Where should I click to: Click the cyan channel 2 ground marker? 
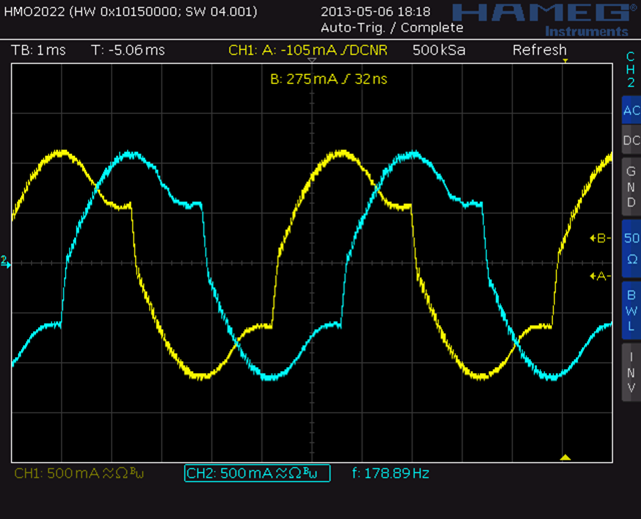click(x=6, y=262)
